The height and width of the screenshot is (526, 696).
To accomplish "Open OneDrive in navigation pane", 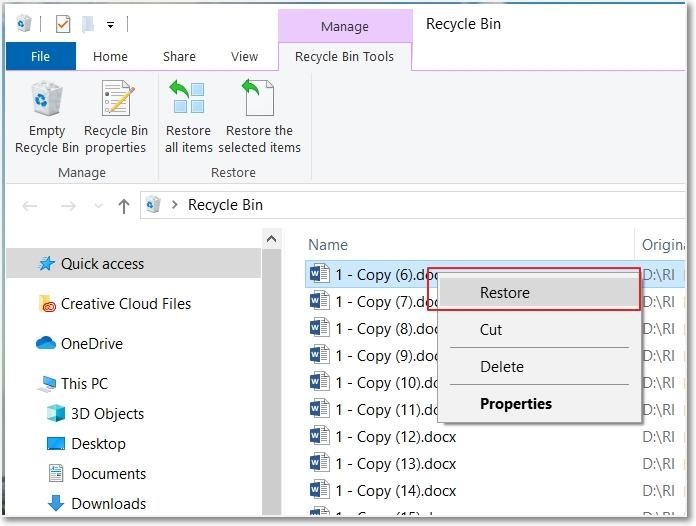I will click(92, 344).
